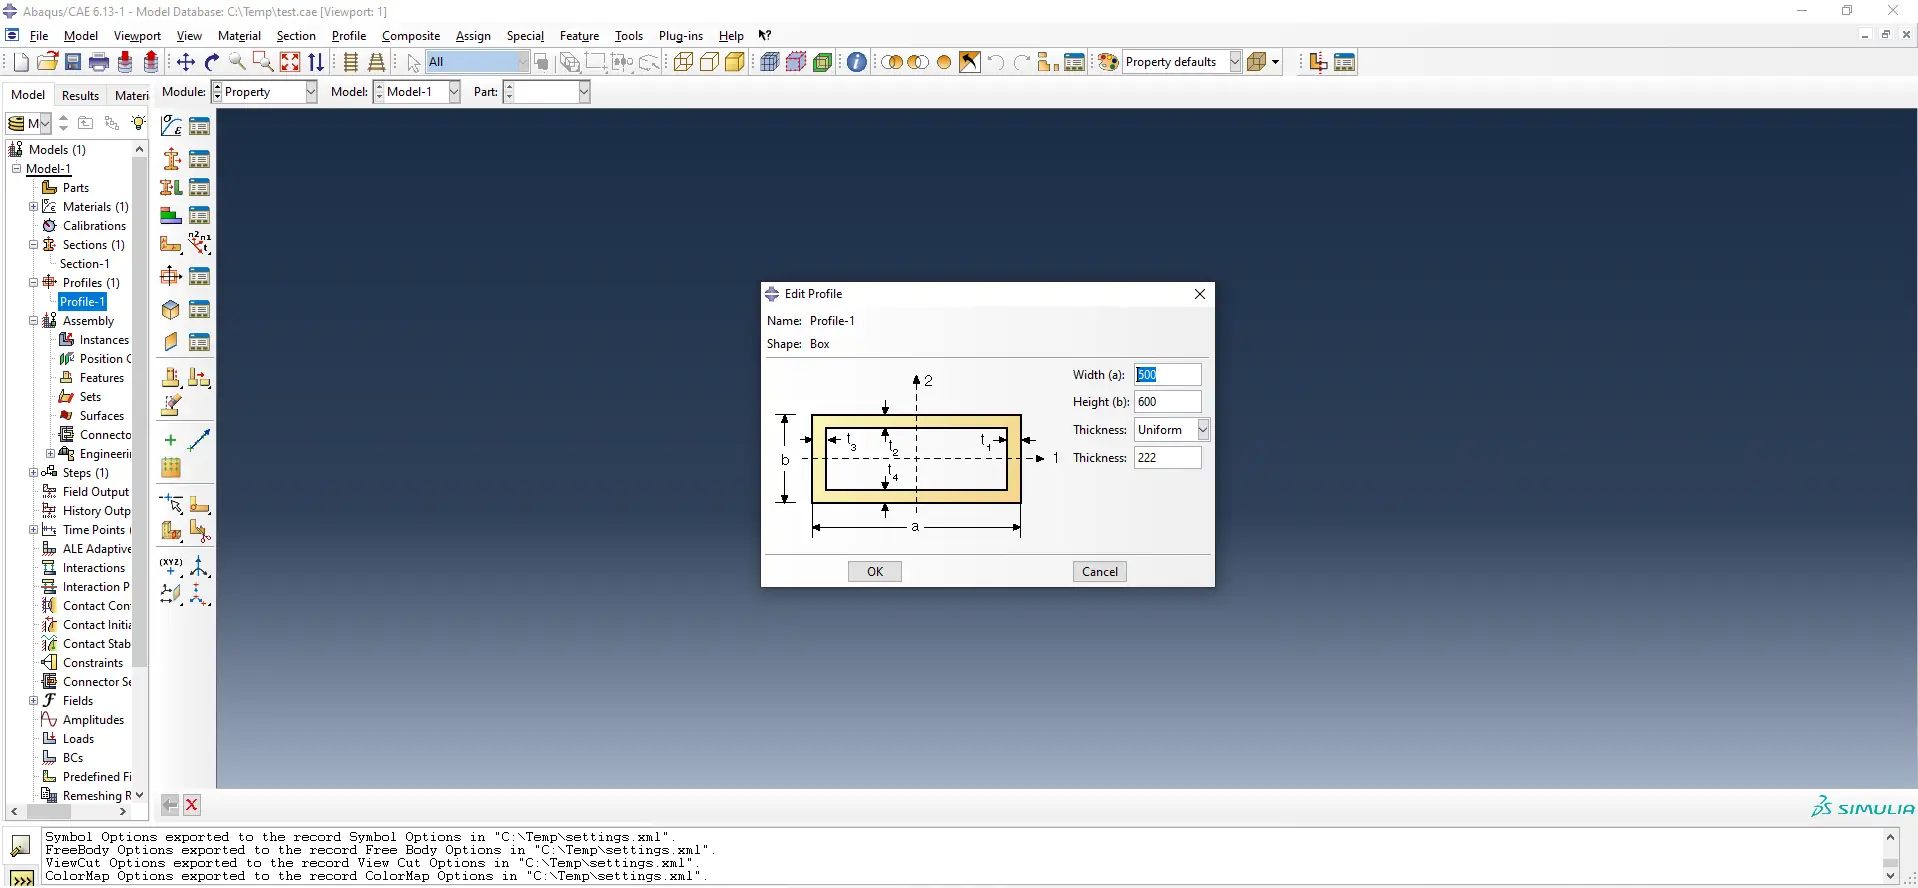Viewport: 1918px width, 888px height.
Task: Expand the Materials (1) tree node
Action: point(33,207)
